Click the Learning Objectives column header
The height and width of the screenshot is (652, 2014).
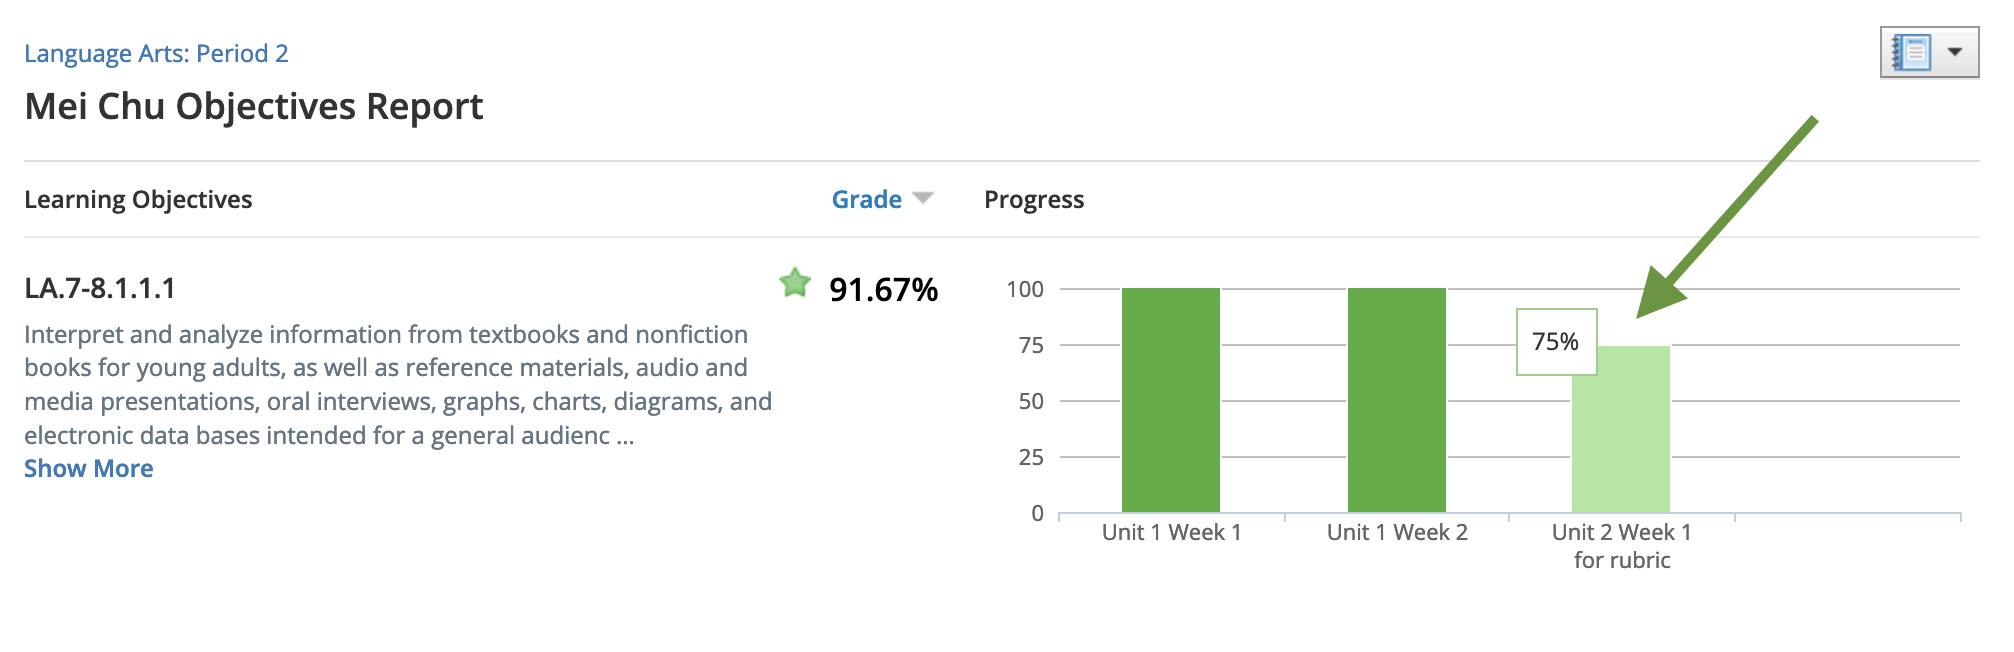tap(138, 200)
